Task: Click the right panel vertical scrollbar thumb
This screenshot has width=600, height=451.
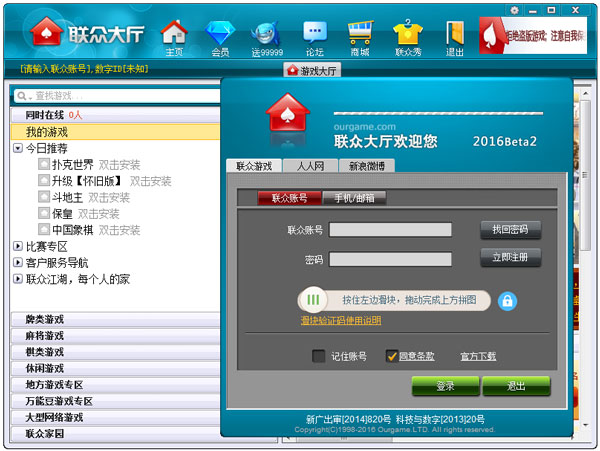Action: [x=585, y=175]
